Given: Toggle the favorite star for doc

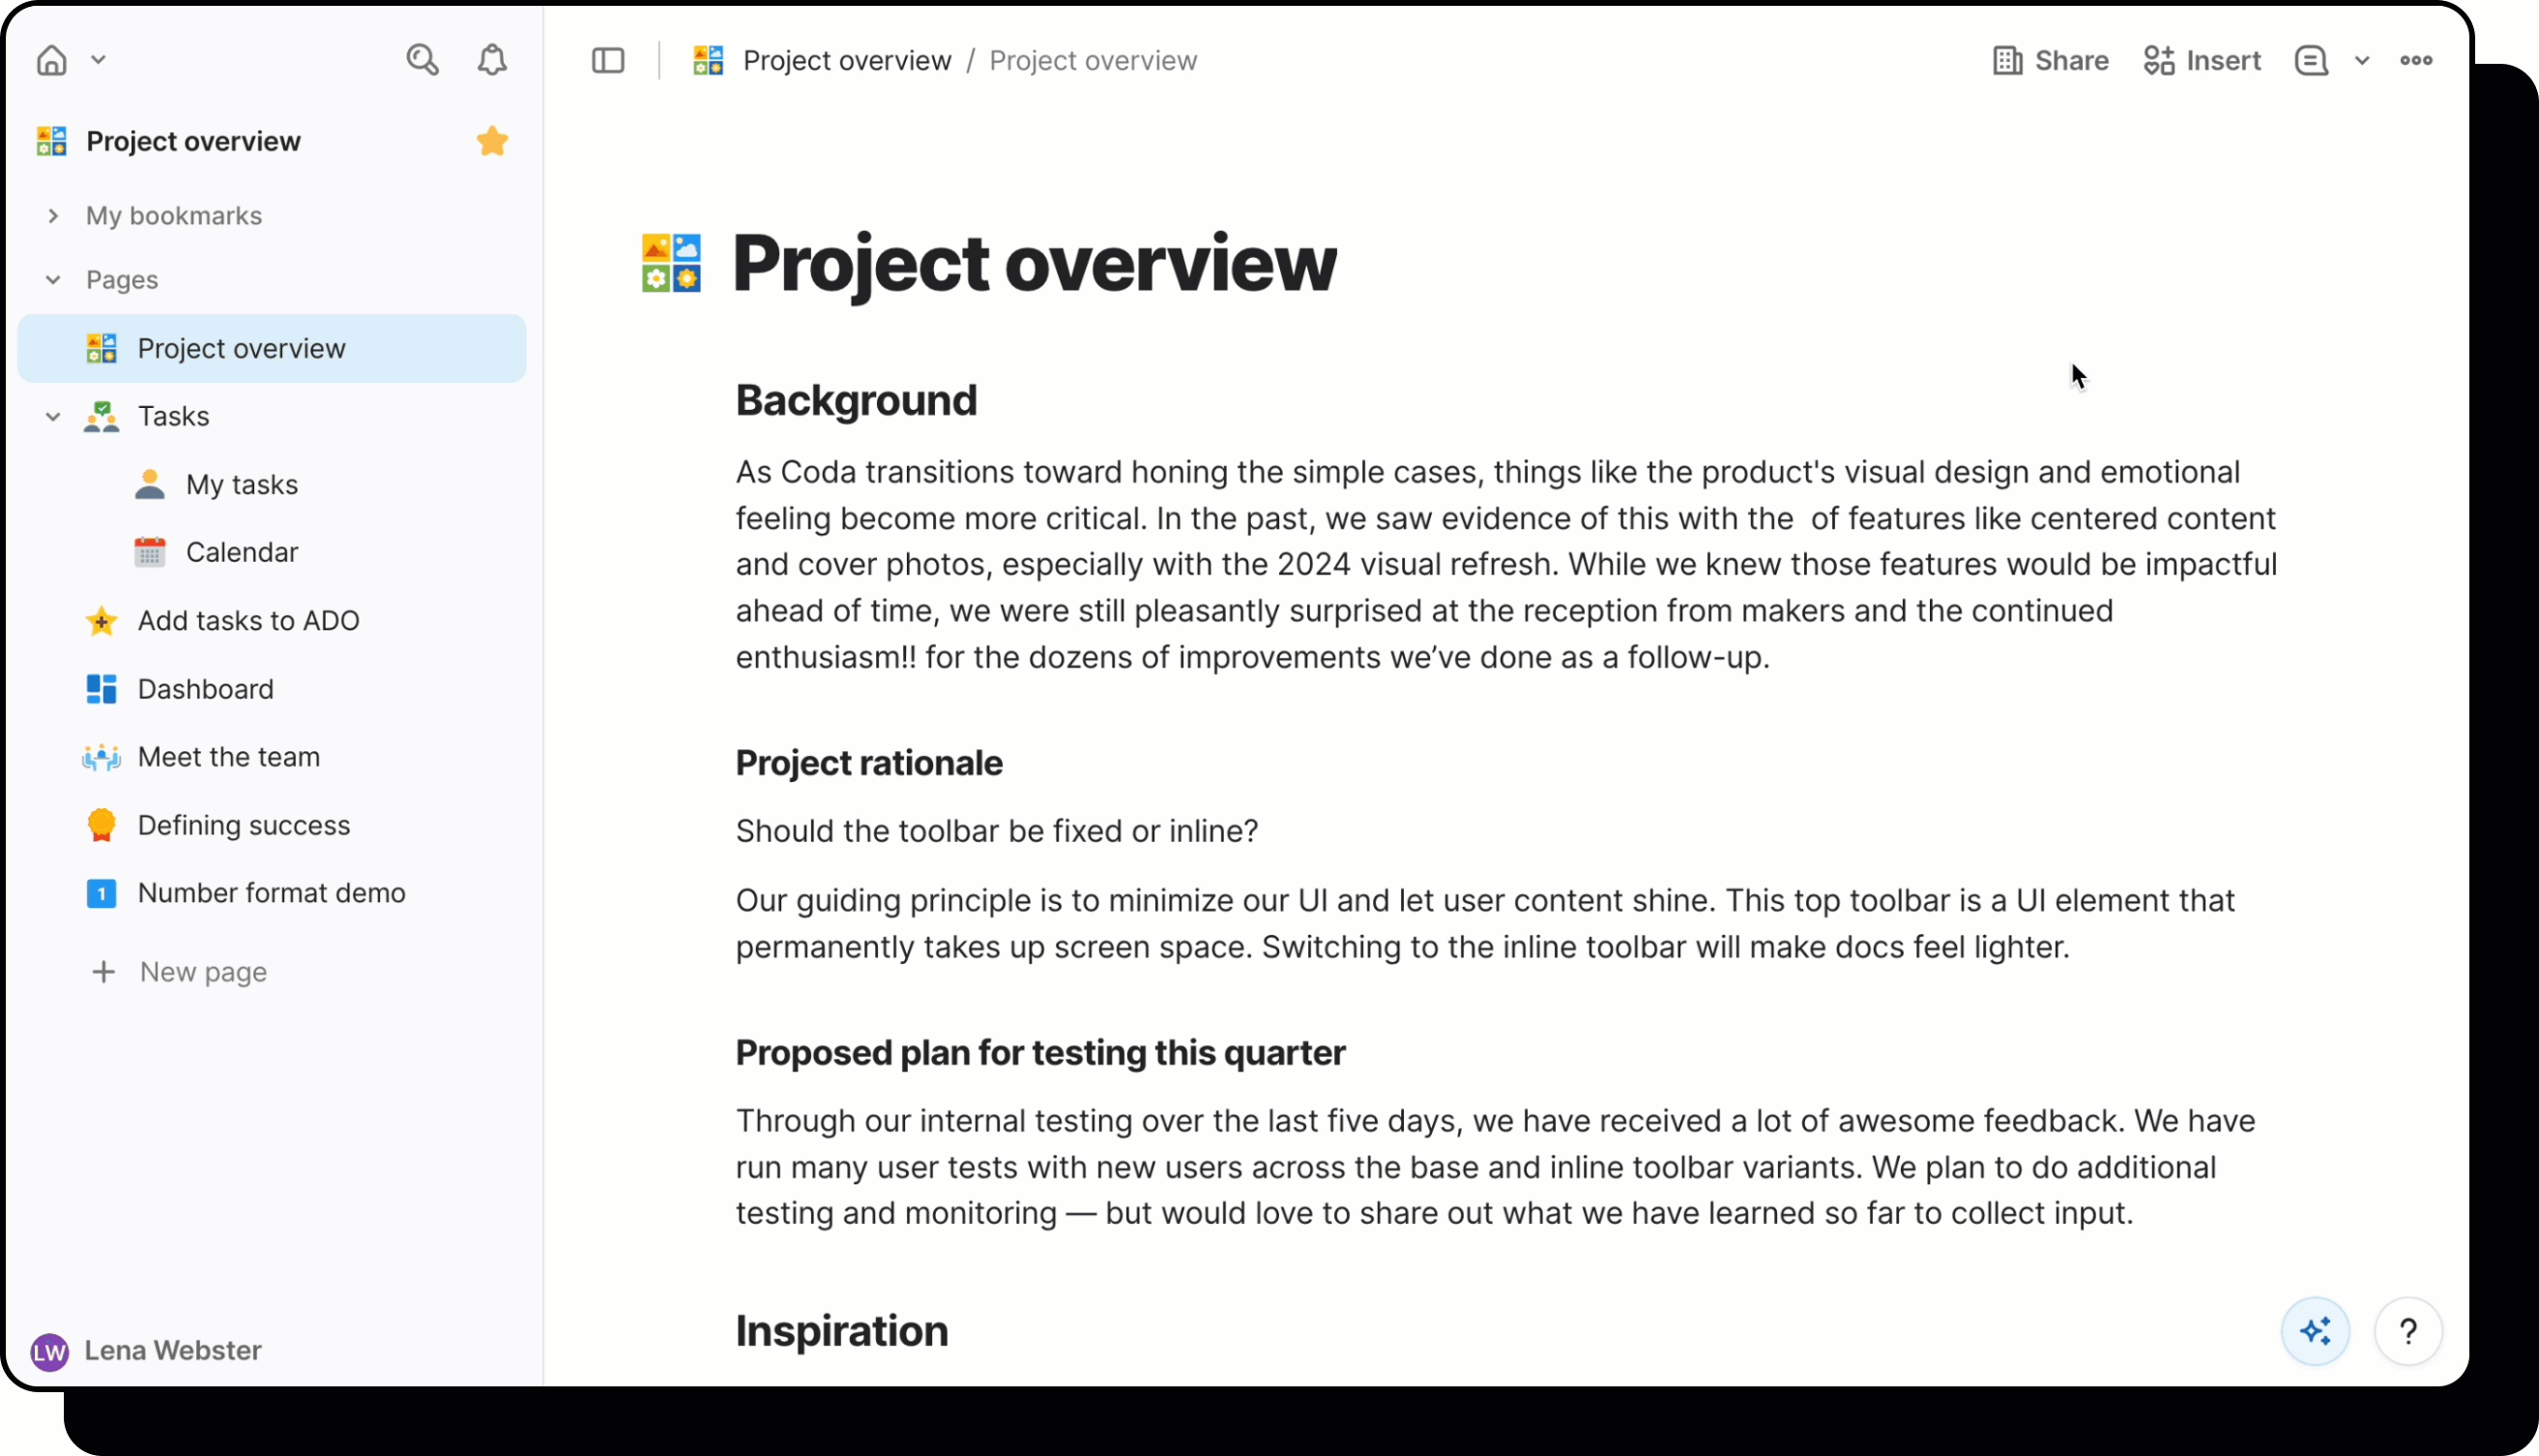Looking at the screenshot, I should tap(492, 141).
